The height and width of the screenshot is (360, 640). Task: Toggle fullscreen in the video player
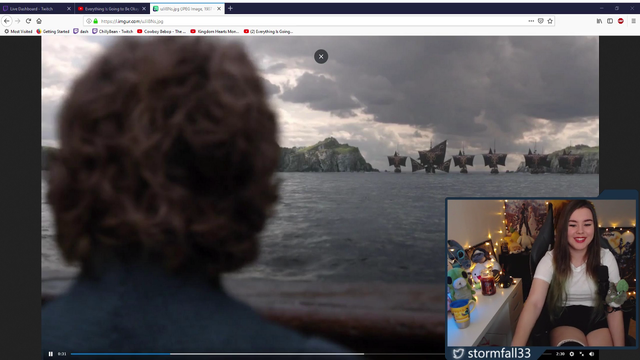[x=582, y=354]
